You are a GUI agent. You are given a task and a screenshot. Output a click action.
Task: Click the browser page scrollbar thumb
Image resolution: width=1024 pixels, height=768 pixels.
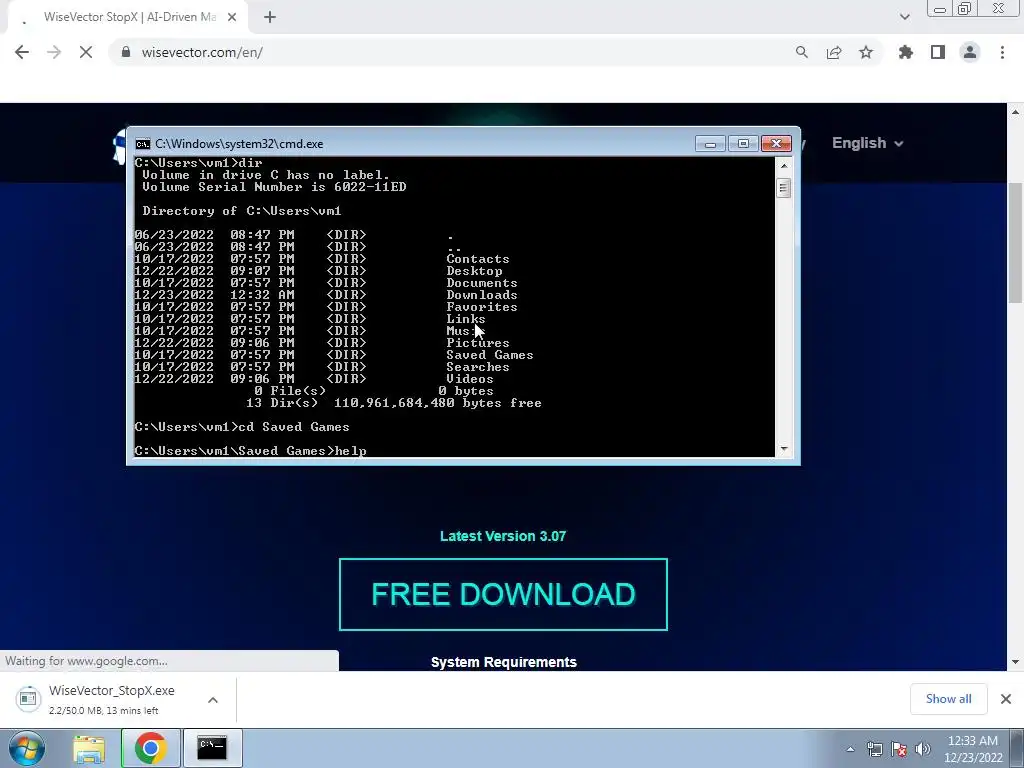pos(1015,242)
